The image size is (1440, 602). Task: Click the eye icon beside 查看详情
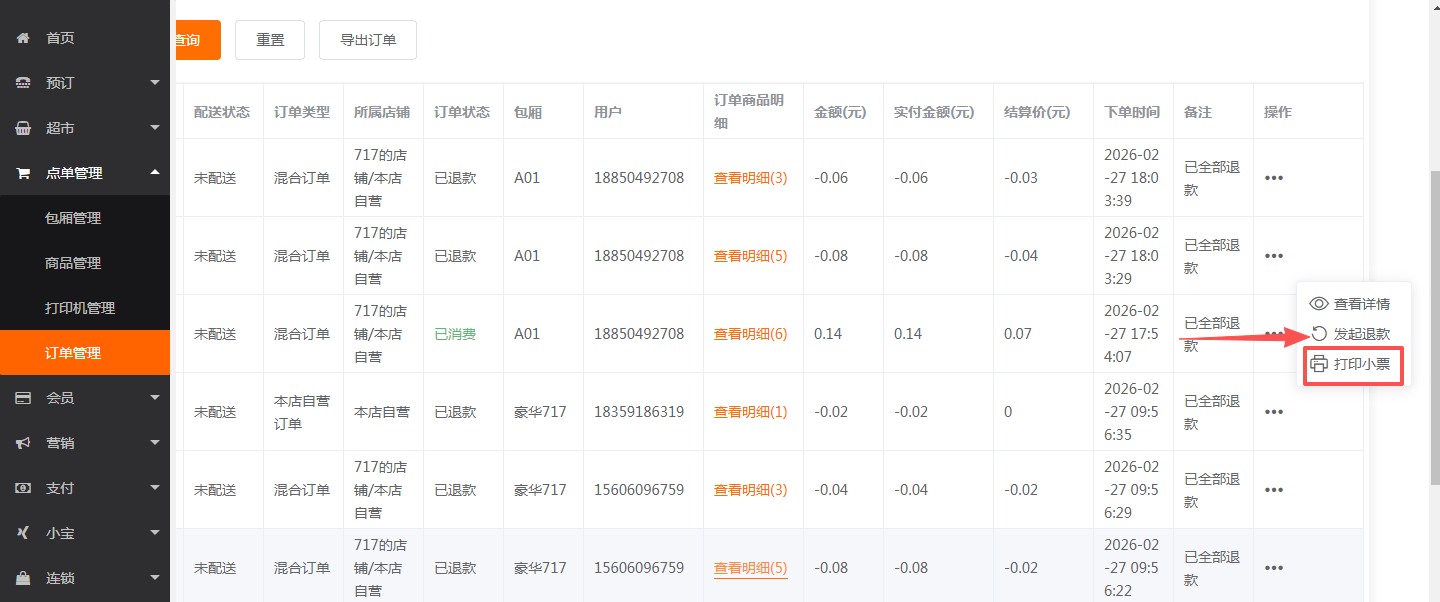1319,304
